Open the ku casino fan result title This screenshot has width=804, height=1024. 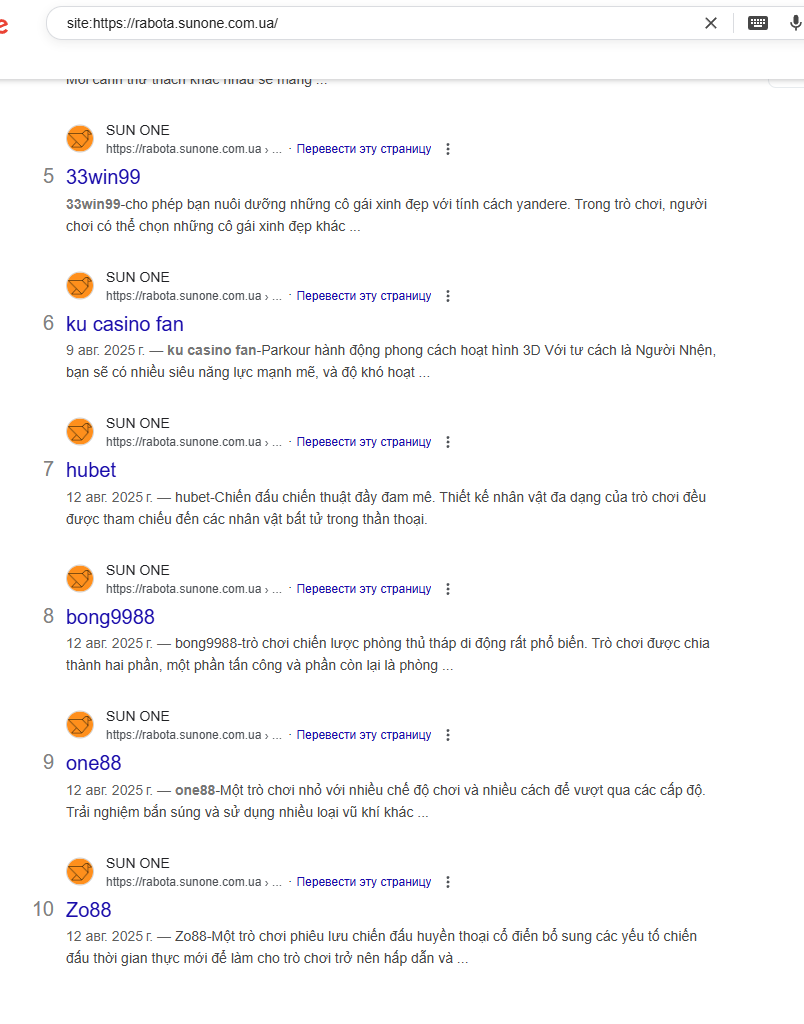125,324
